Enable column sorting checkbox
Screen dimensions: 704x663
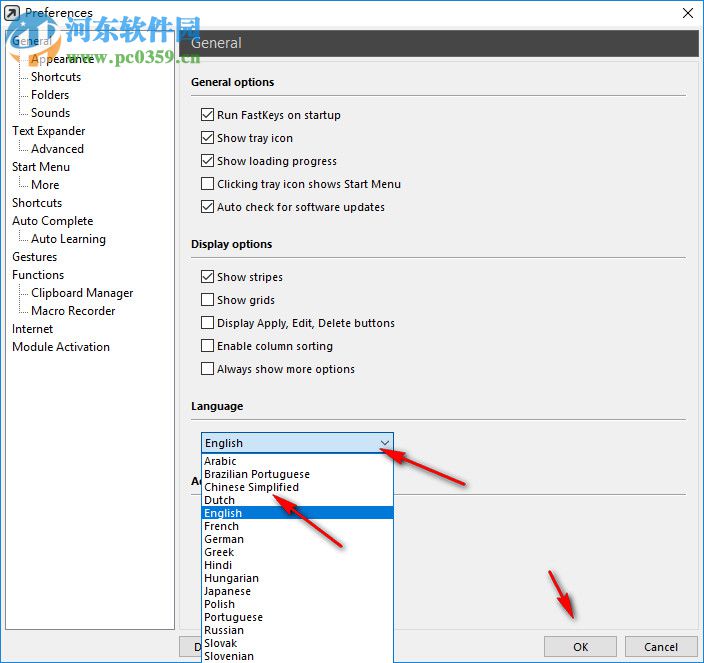(x=207, y=346)
